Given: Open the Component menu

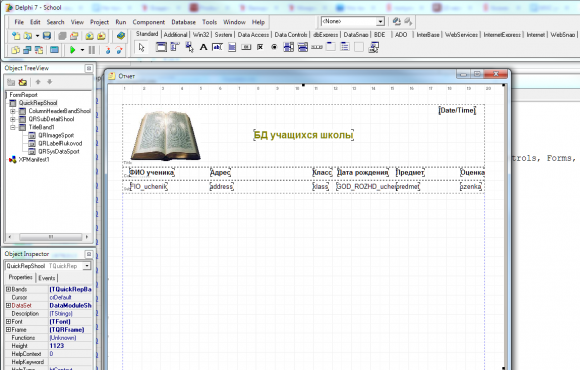Looking at the screenshot, I should (149, 22).
